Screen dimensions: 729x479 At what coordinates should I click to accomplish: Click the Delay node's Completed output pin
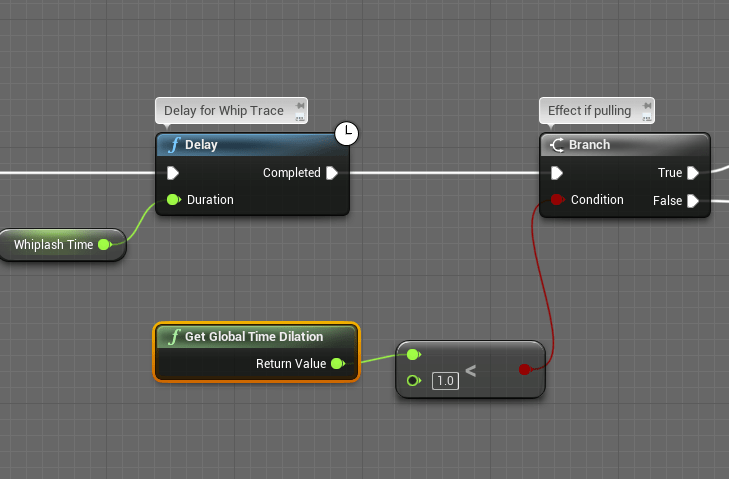332,173
